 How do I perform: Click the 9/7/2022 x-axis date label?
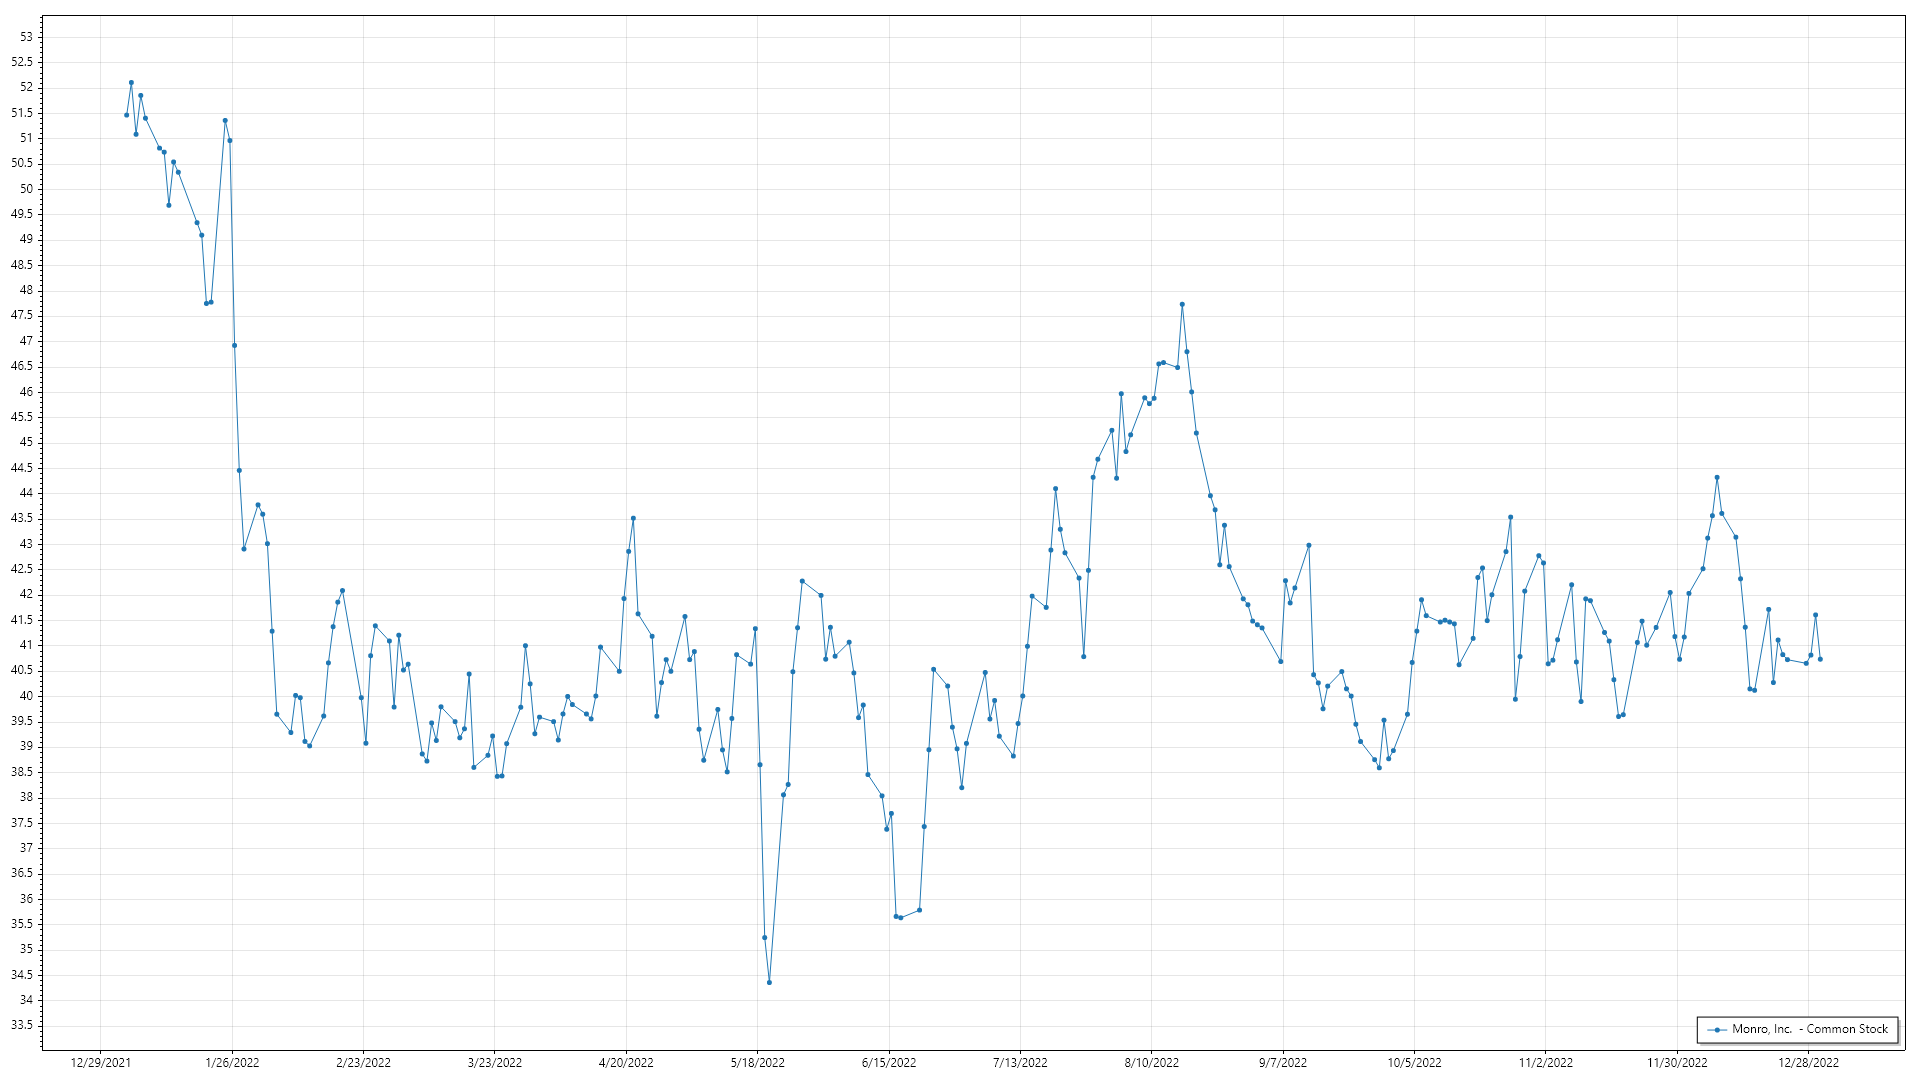1282,1063
